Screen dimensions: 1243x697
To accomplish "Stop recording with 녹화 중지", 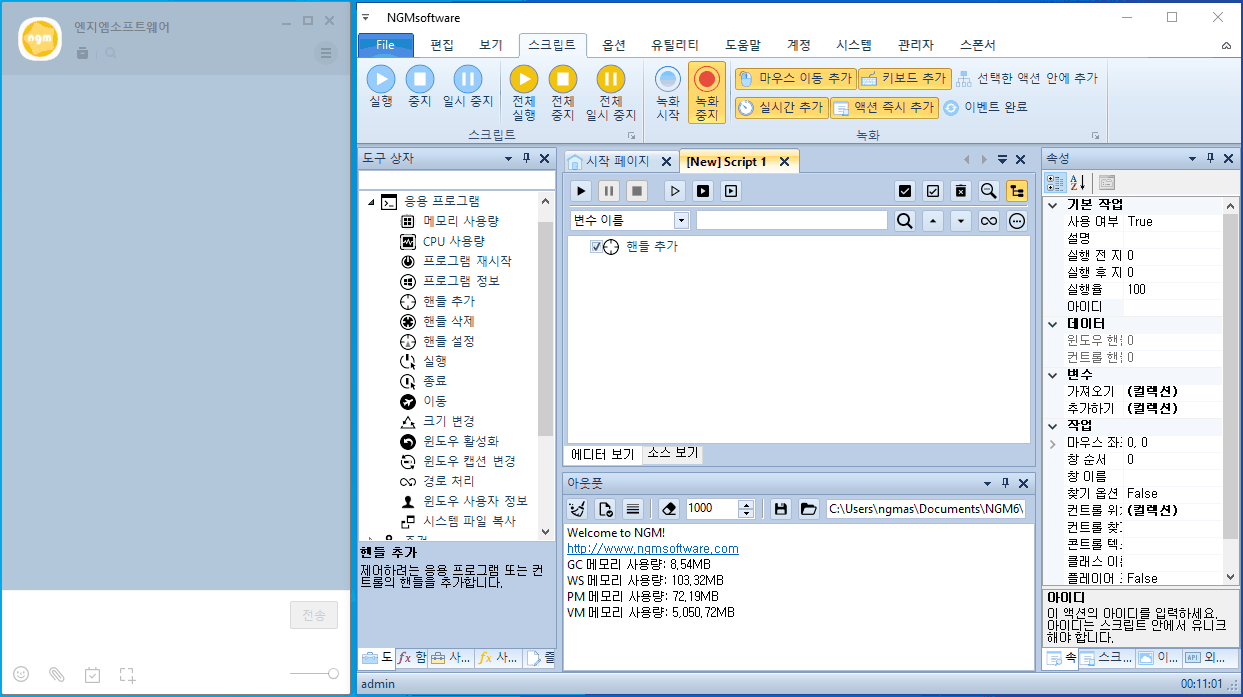I will coord(707,93).
